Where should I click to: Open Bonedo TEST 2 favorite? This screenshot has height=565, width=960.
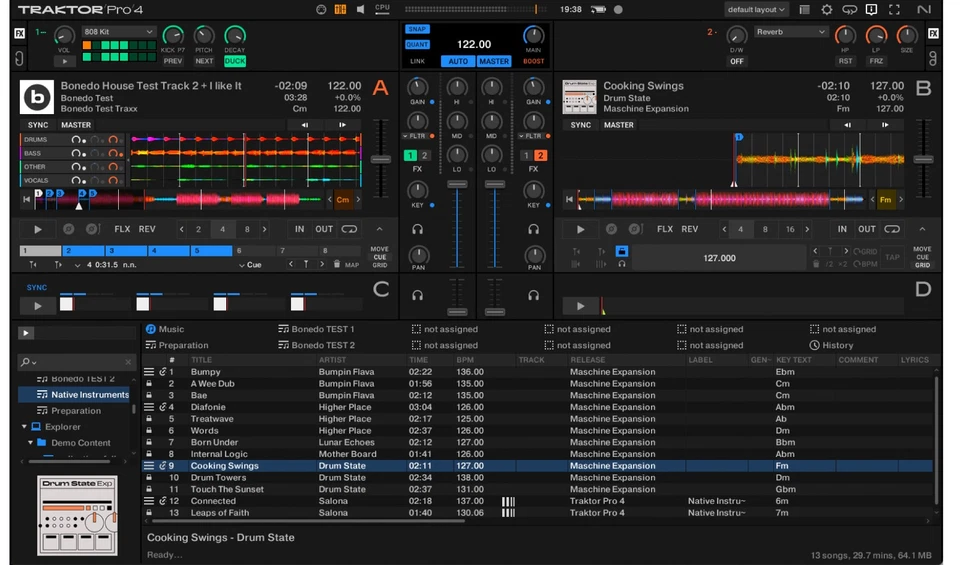[317, 345]
